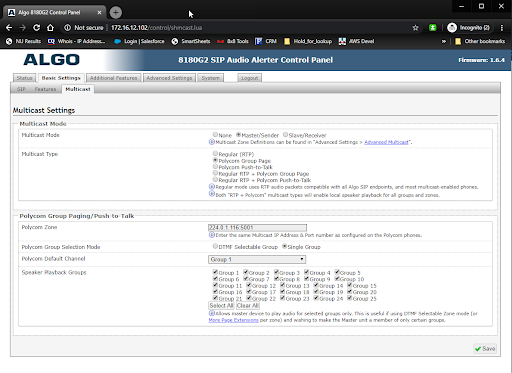Open a new browser tab

tap(116, 13)
